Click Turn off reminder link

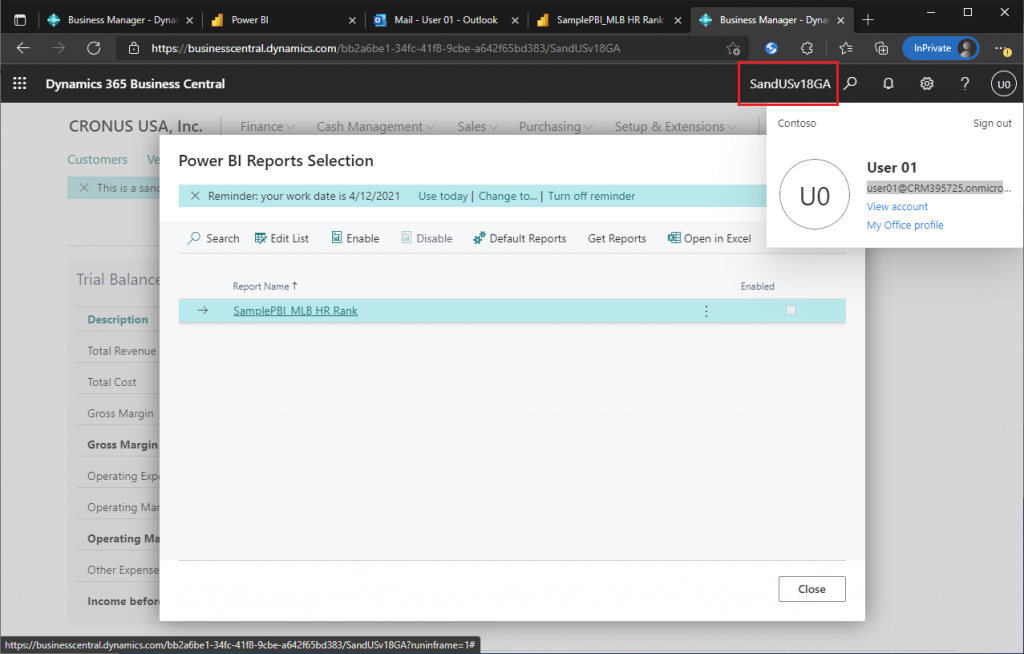tap(592, 196)
